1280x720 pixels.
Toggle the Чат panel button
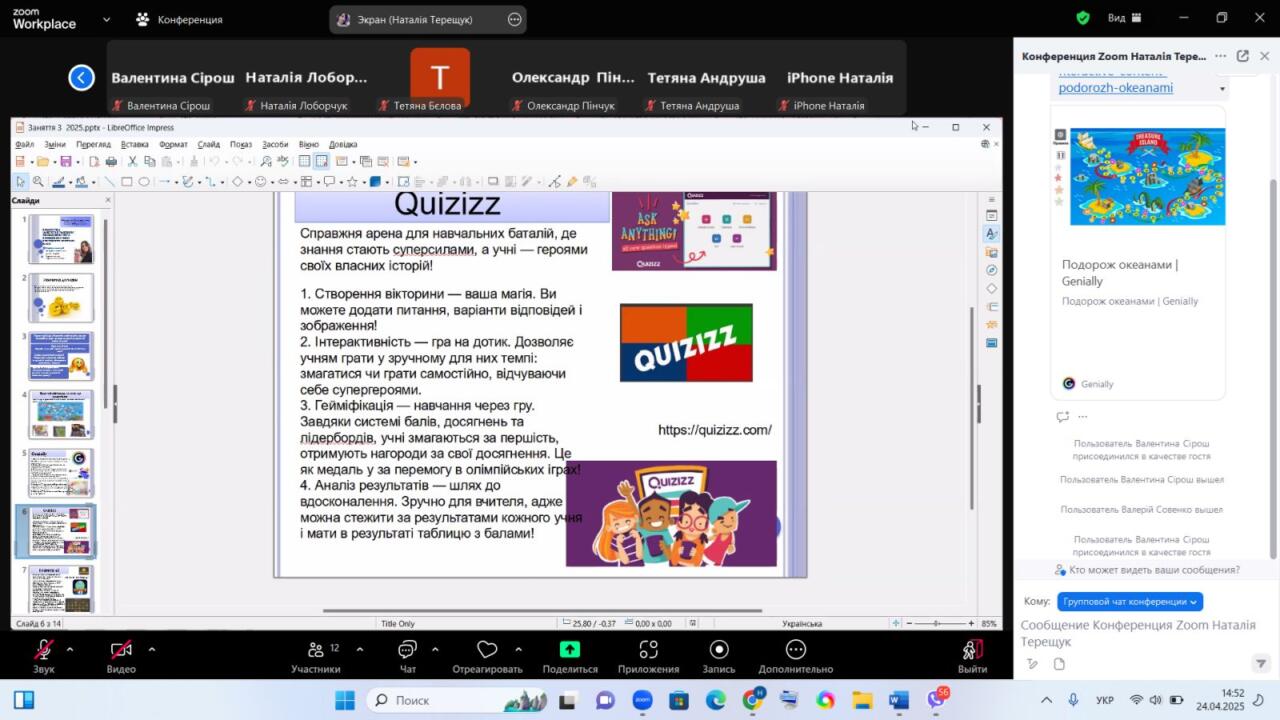[407, 655]
